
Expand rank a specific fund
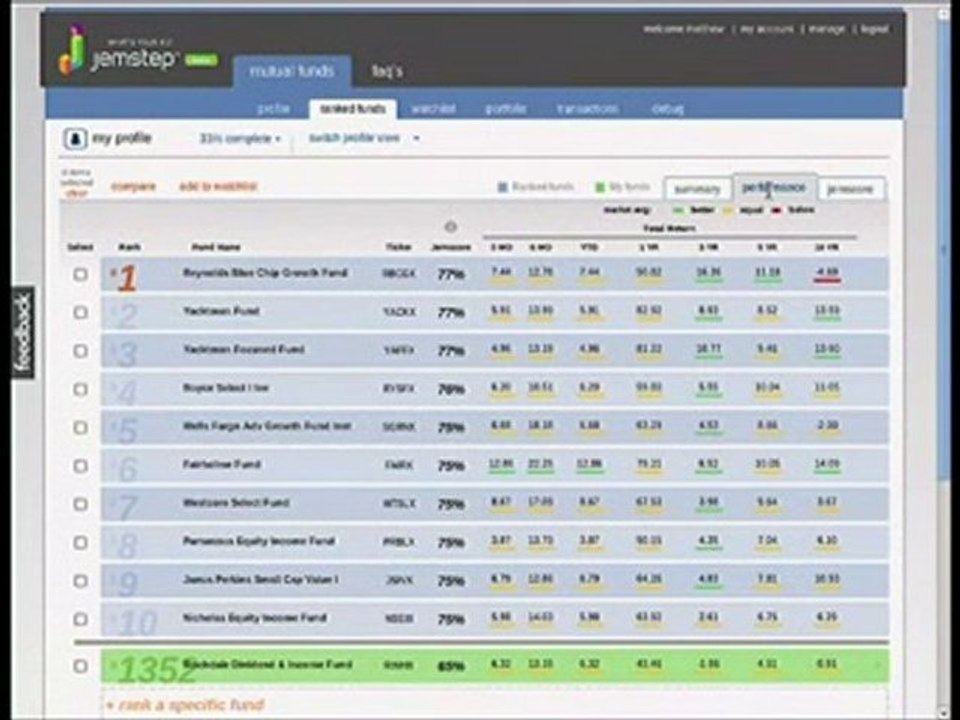click(186, 705)
